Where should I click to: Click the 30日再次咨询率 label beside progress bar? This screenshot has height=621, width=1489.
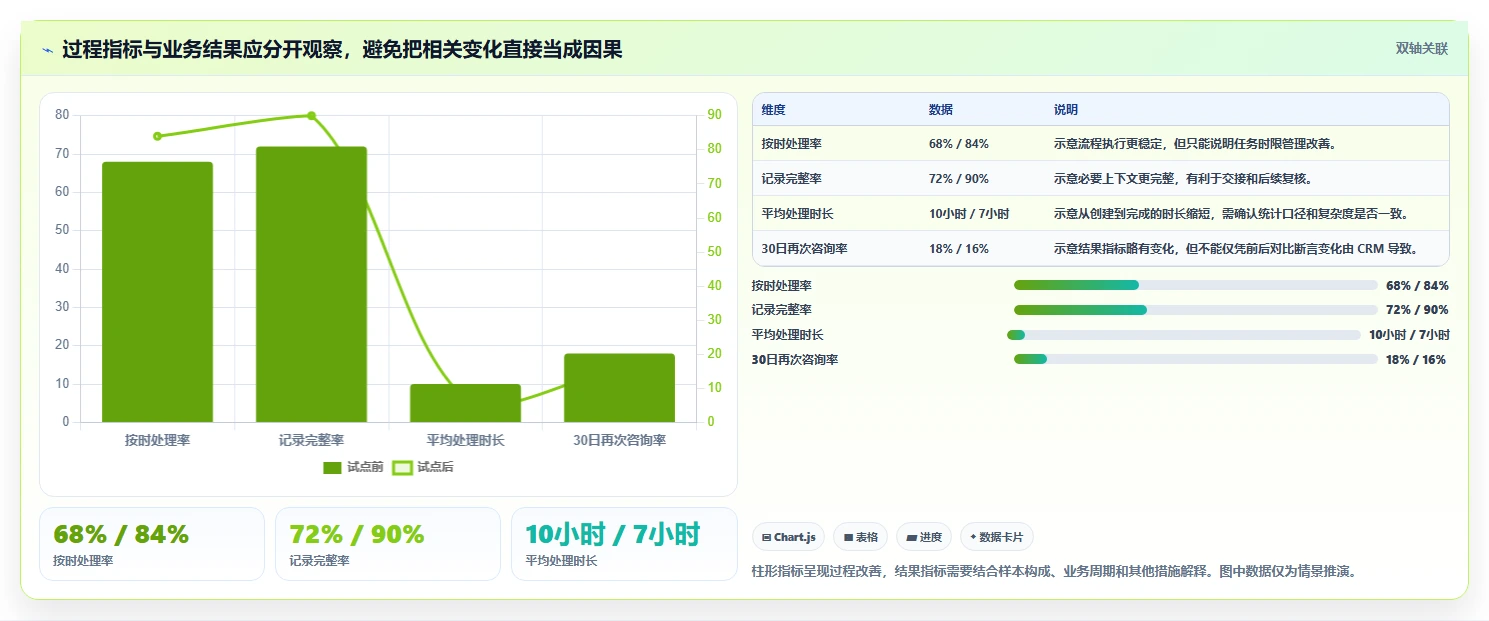[x=795, y=359]
